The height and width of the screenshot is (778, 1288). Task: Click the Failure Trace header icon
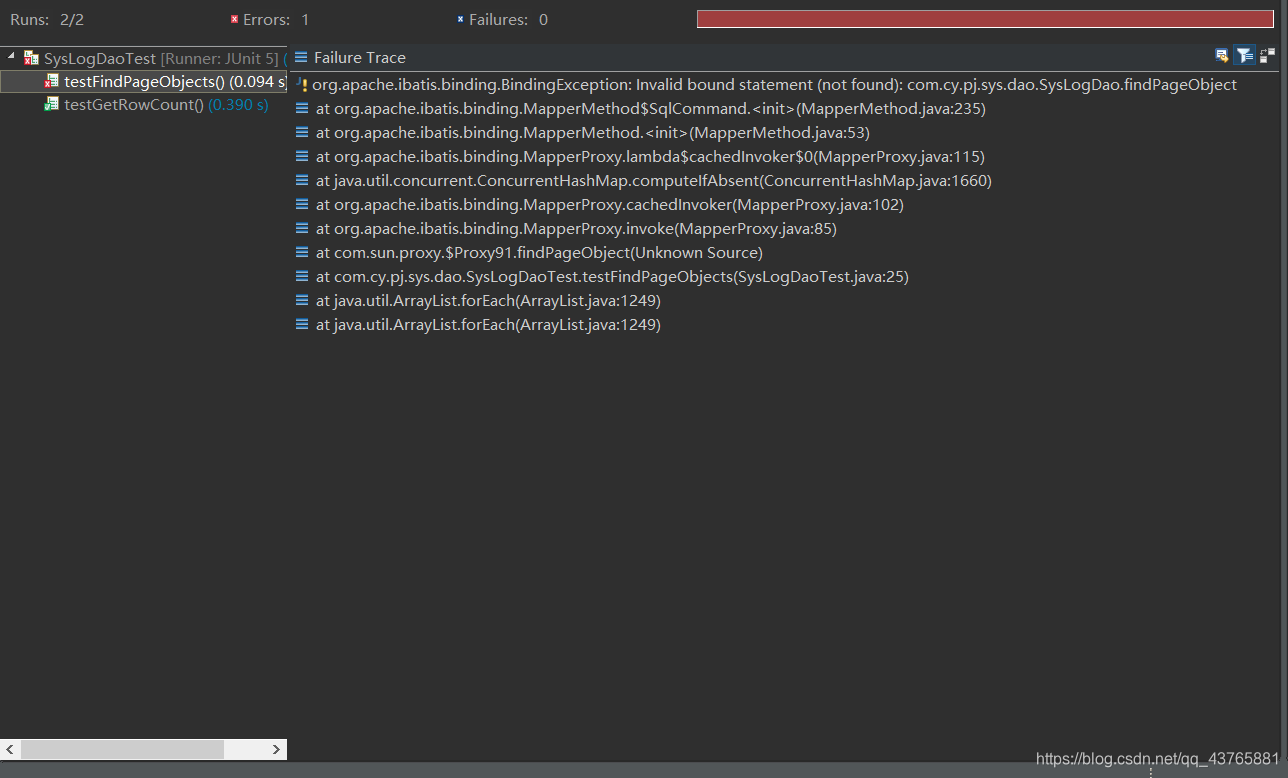pyautogui.click(x=301, y=58)
